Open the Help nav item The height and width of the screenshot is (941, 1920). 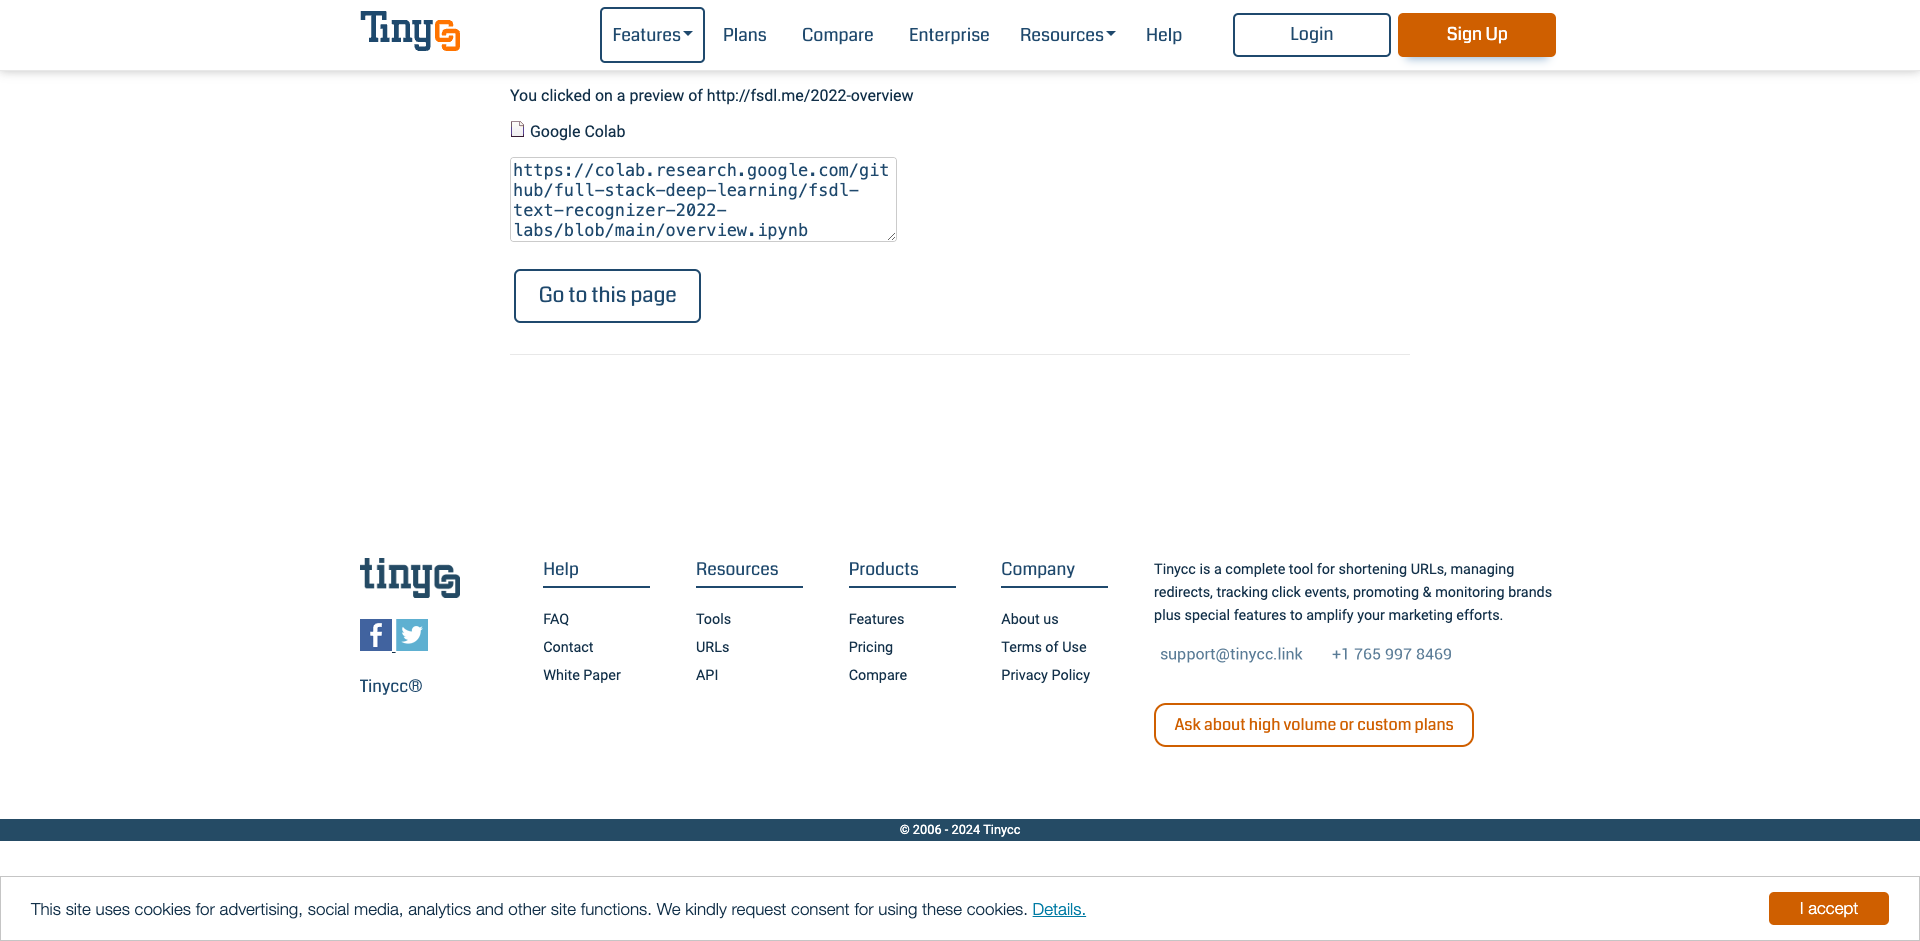tap(1164, 35)
